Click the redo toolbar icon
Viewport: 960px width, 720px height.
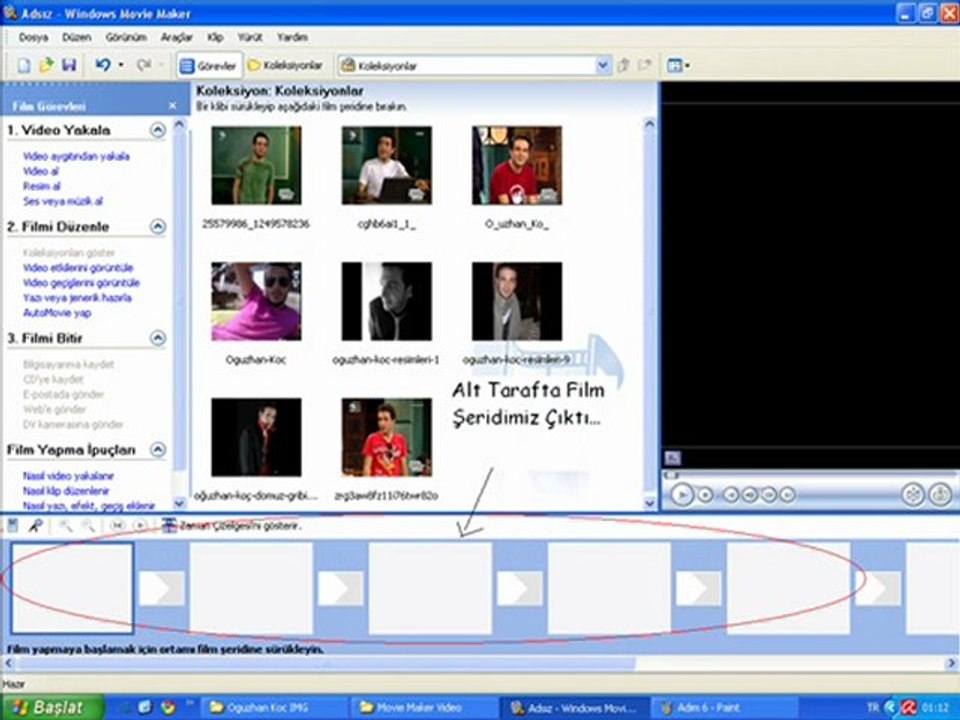point(144,65)
